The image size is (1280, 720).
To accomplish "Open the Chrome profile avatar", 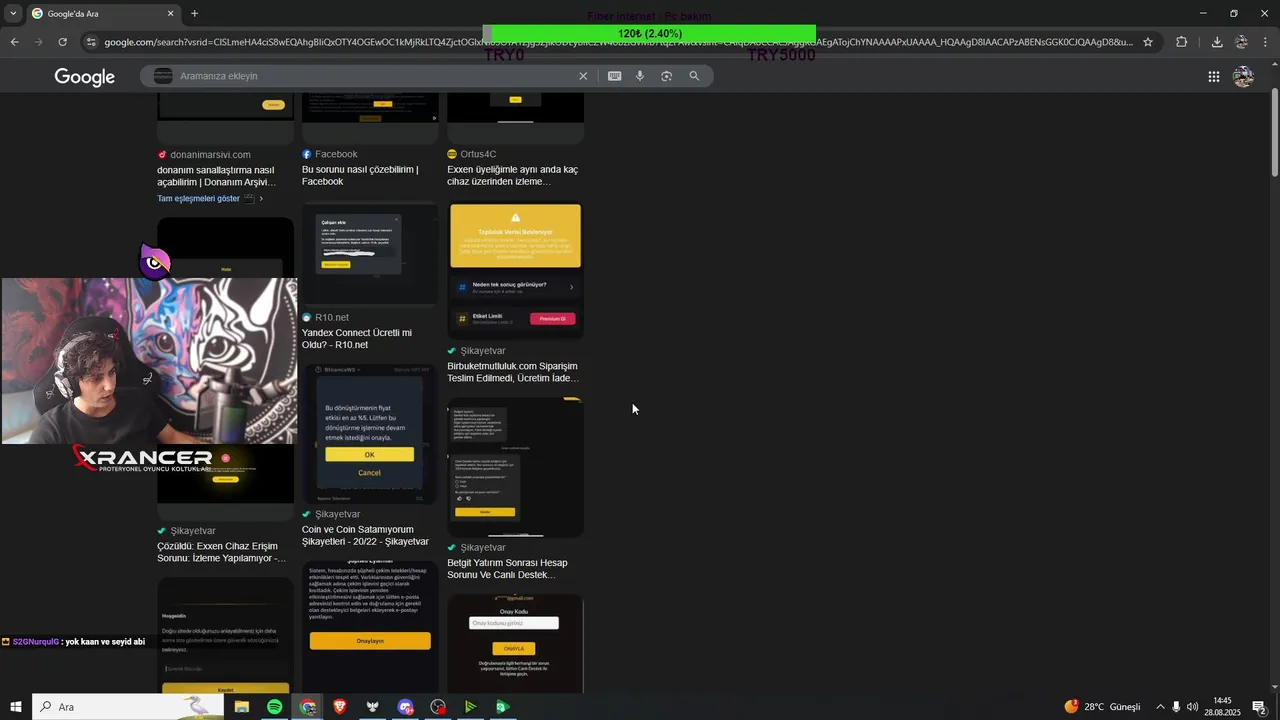I will tap(1241, 42).
